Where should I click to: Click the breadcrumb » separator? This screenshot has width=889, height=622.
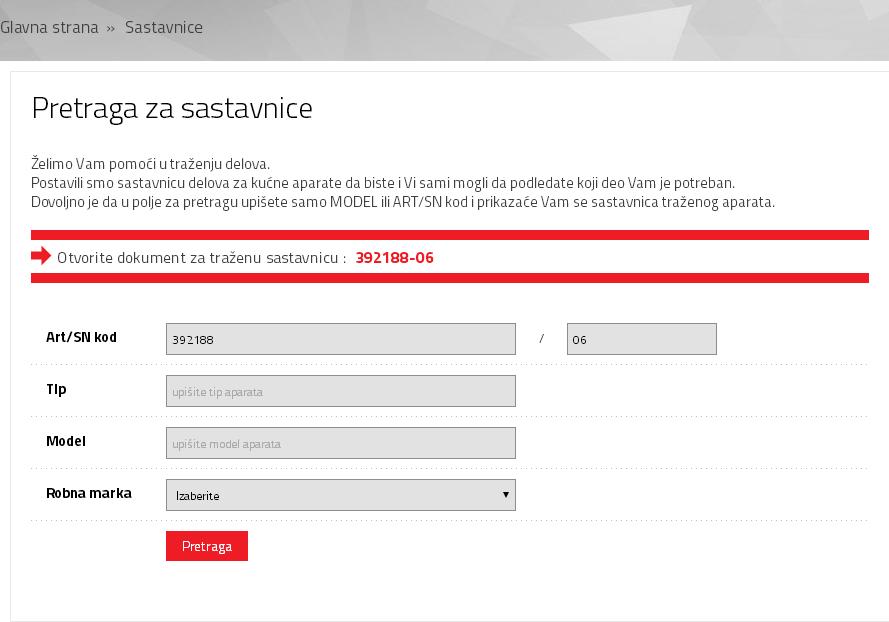111,28
